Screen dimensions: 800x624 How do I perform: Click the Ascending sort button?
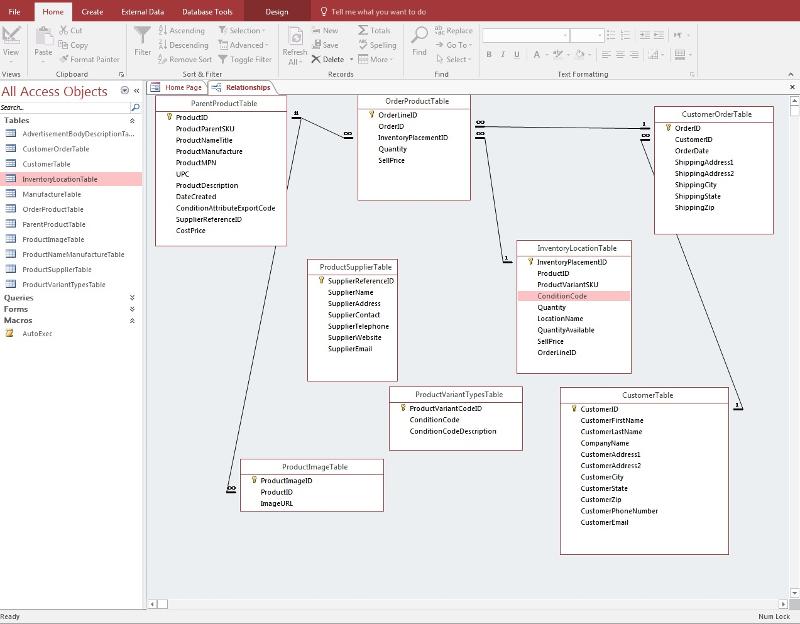pos(181,31)
